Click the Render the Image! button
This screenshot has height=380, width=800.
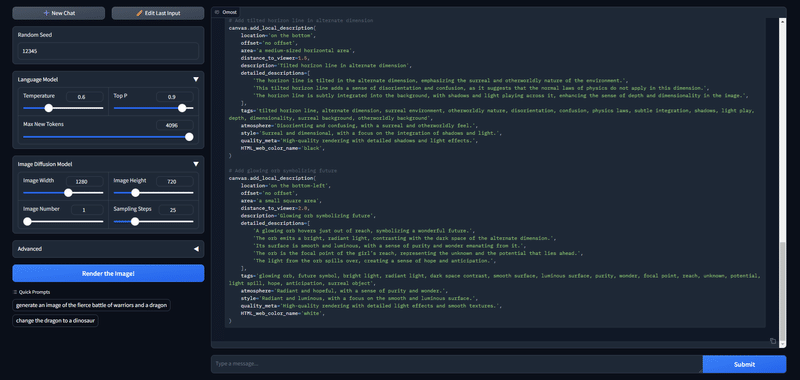108,273
